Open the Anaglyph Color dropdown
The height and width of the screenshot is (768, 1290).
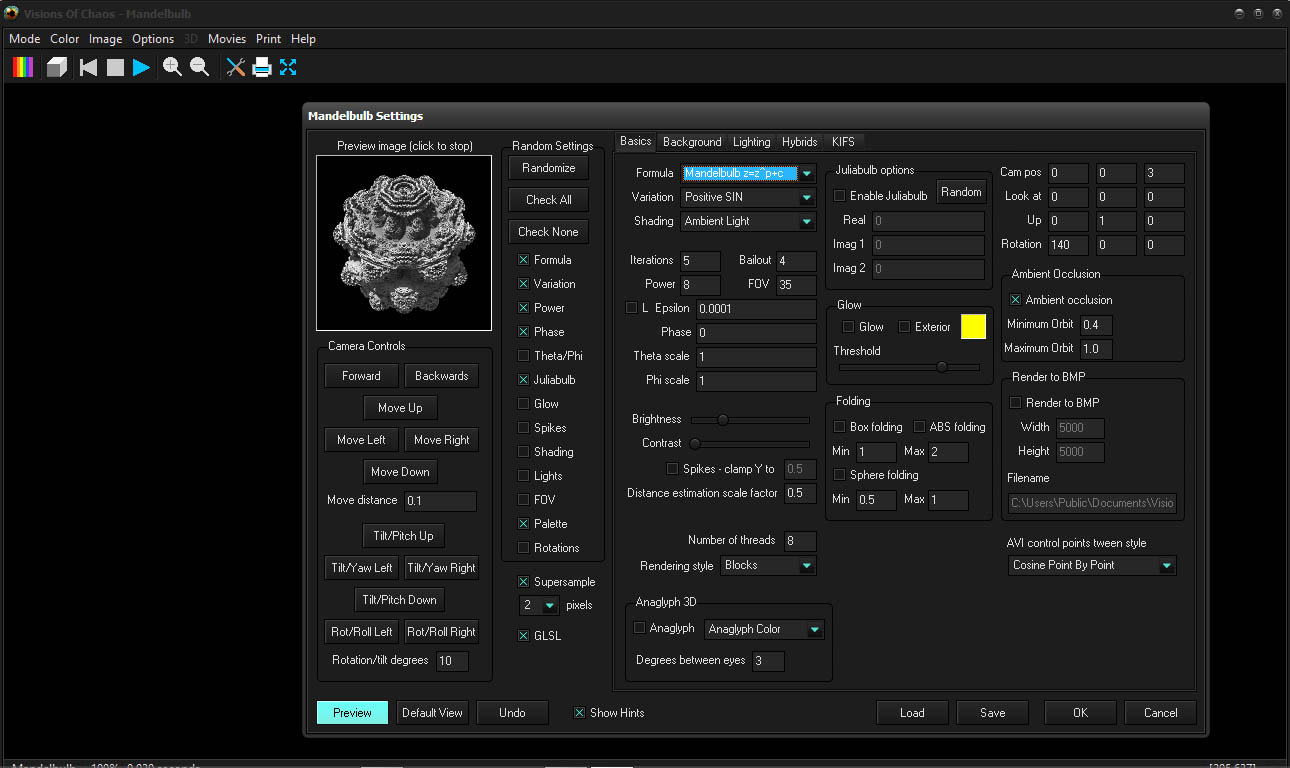coord(764,629)
